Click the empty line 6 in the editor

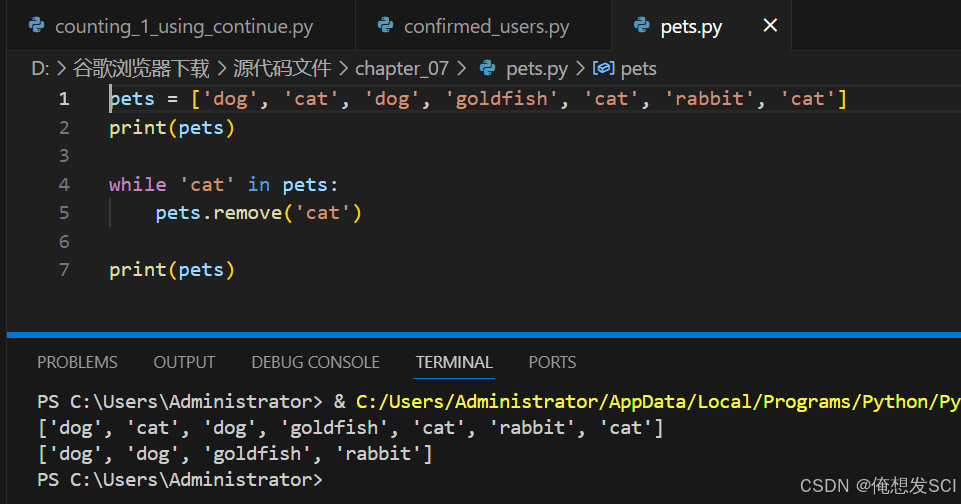coord(533,242)
